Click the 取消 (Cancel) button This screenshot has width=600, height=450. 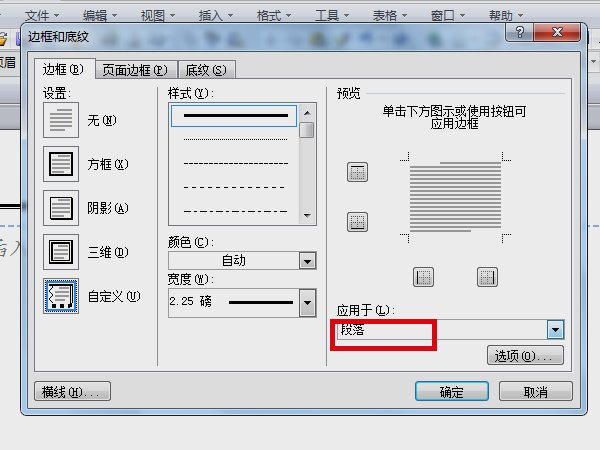[536, 391]
